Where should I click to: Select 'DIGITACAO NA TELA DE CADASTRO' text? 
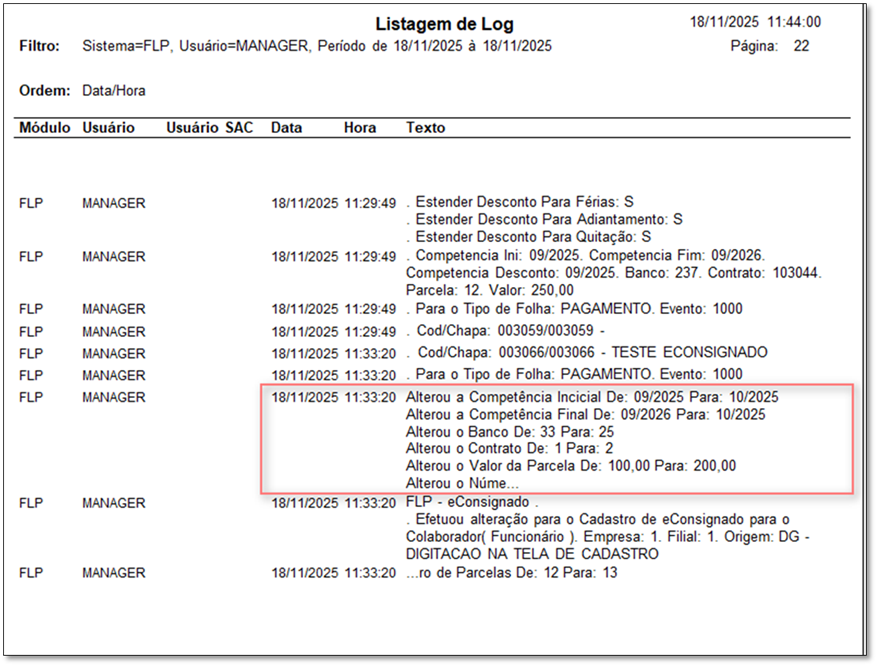coord(532,554)
